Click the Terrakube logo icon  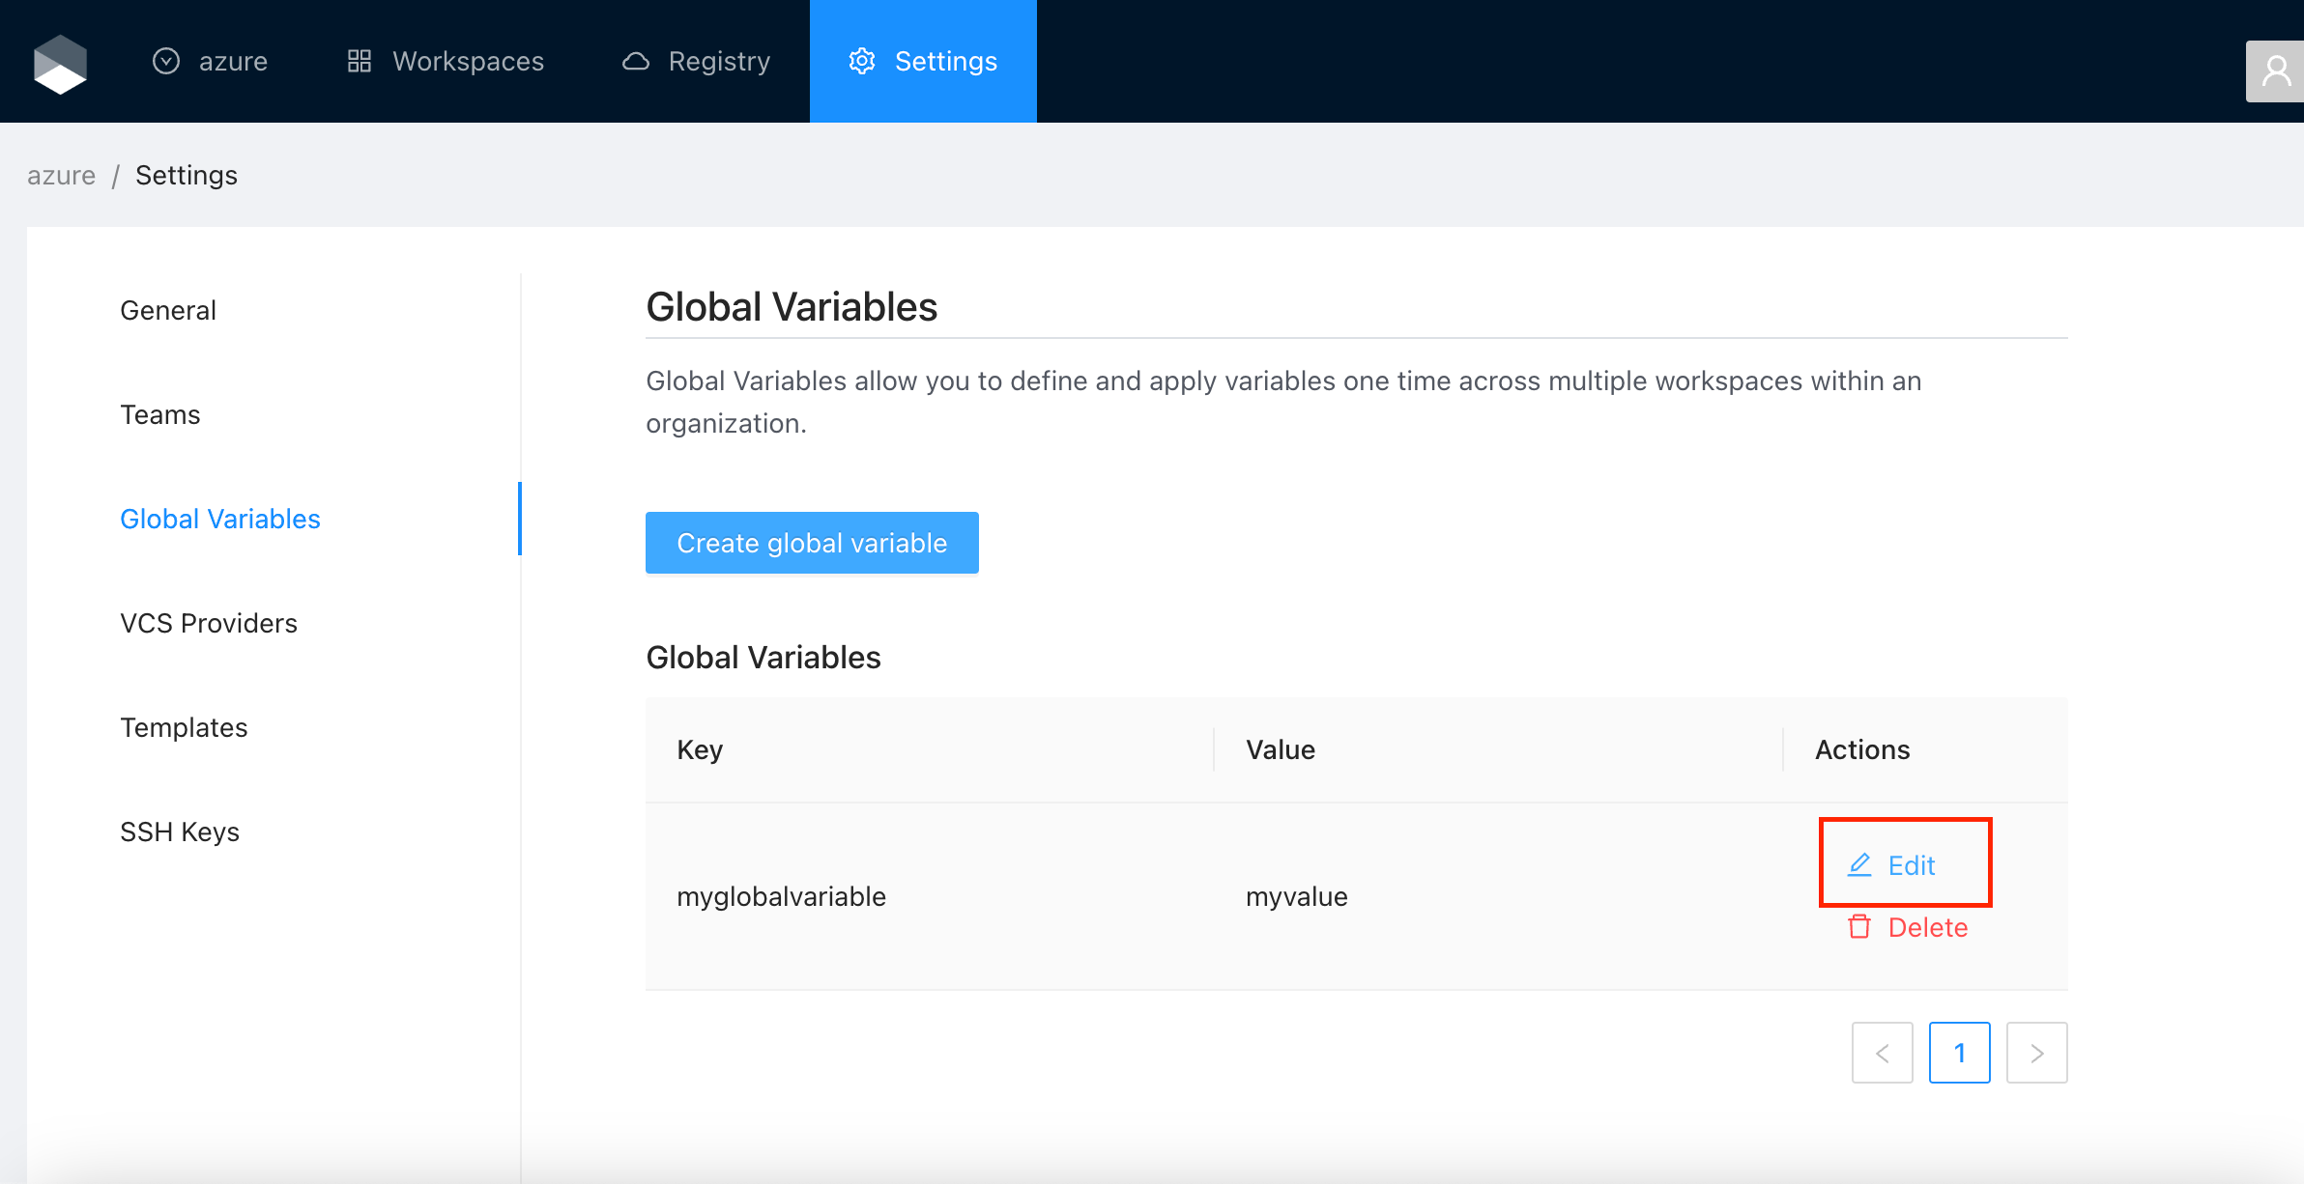click(60, 63)
